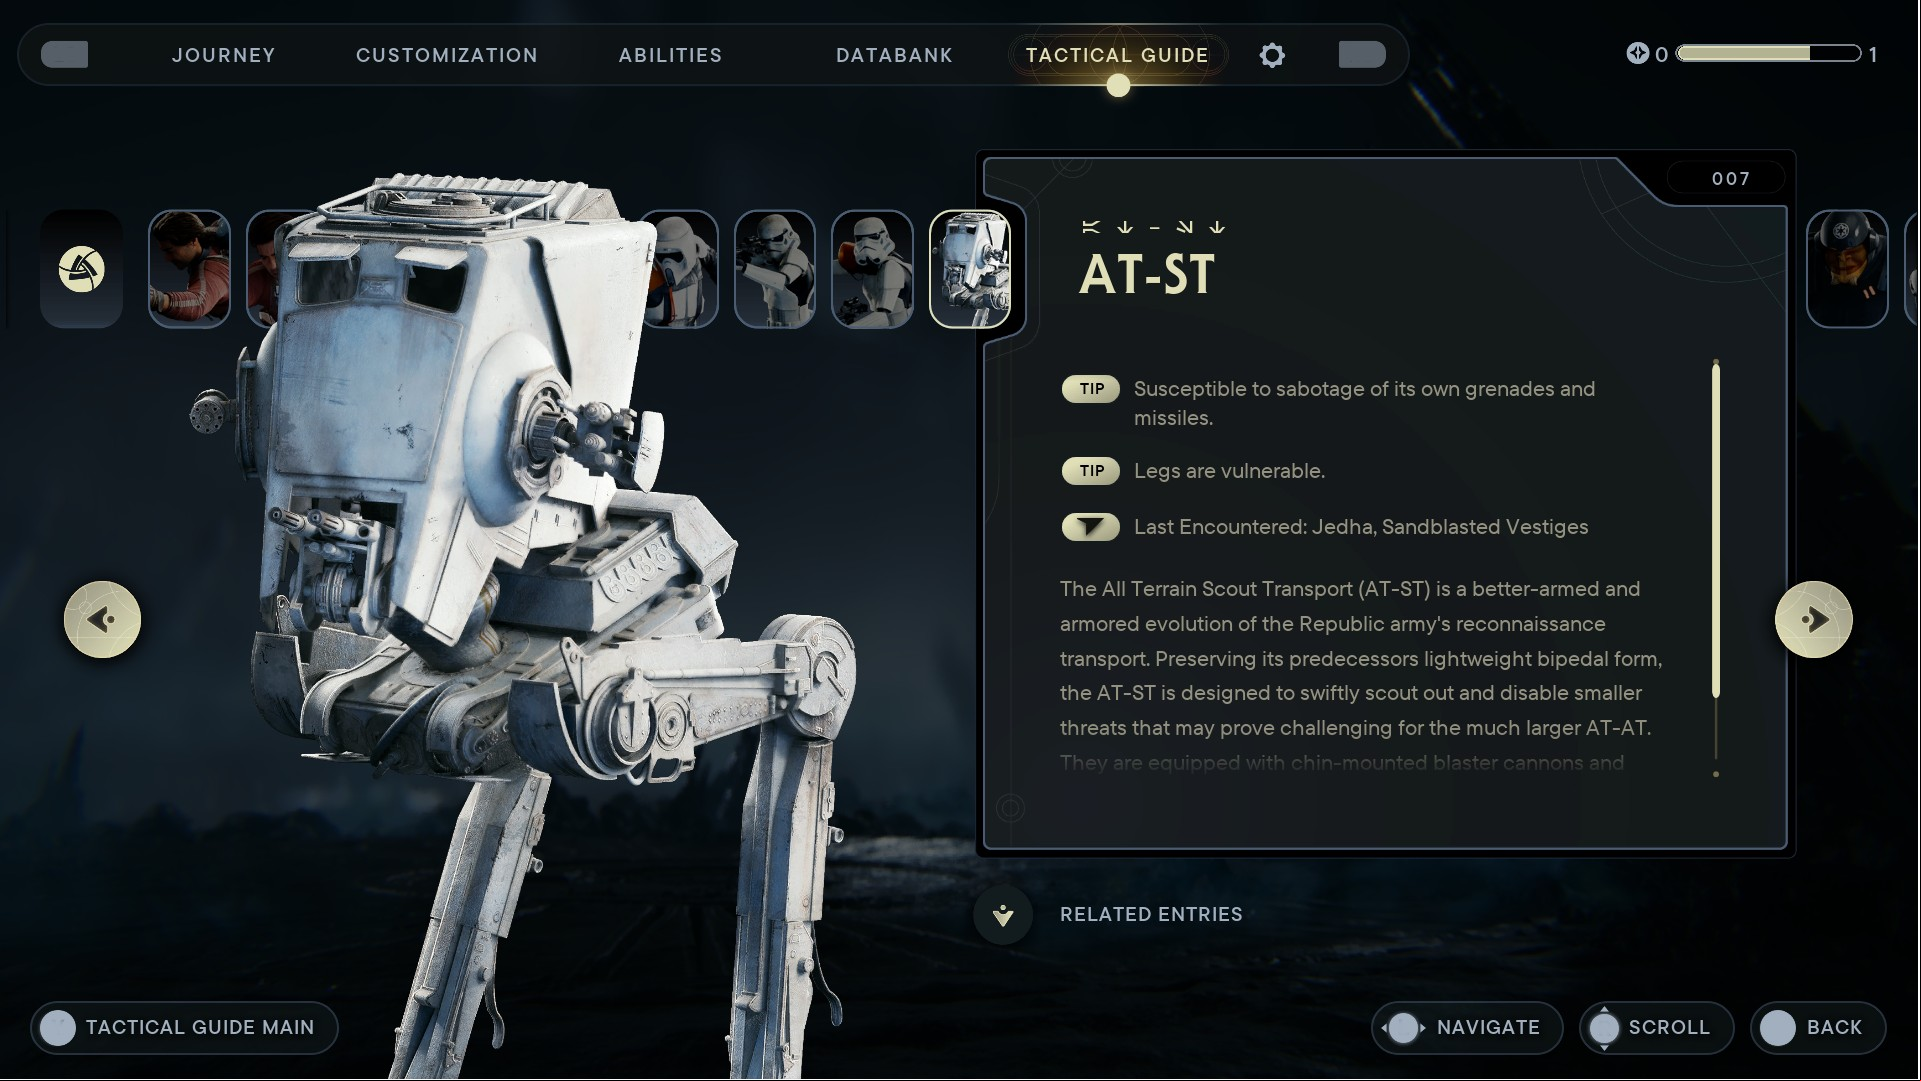The height and width of the screenshot is (1081, 1921).
Task: Click the experience progress bar
Action: pyautogui.click(x=1768, y=53)
